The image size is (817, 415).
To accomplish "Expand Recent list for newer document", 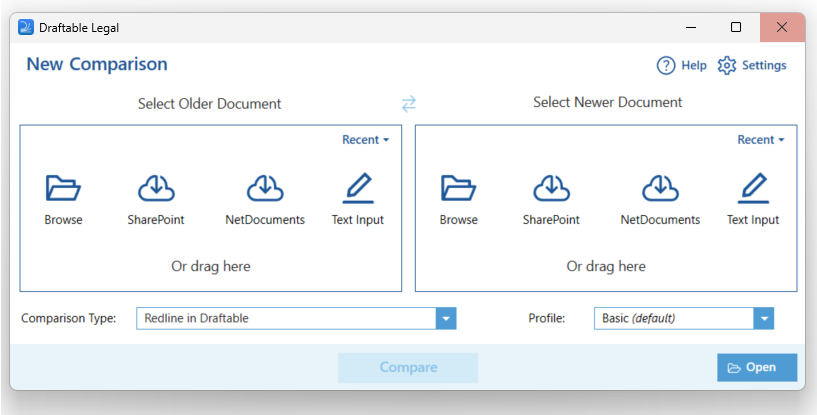I will pos(760,140).
